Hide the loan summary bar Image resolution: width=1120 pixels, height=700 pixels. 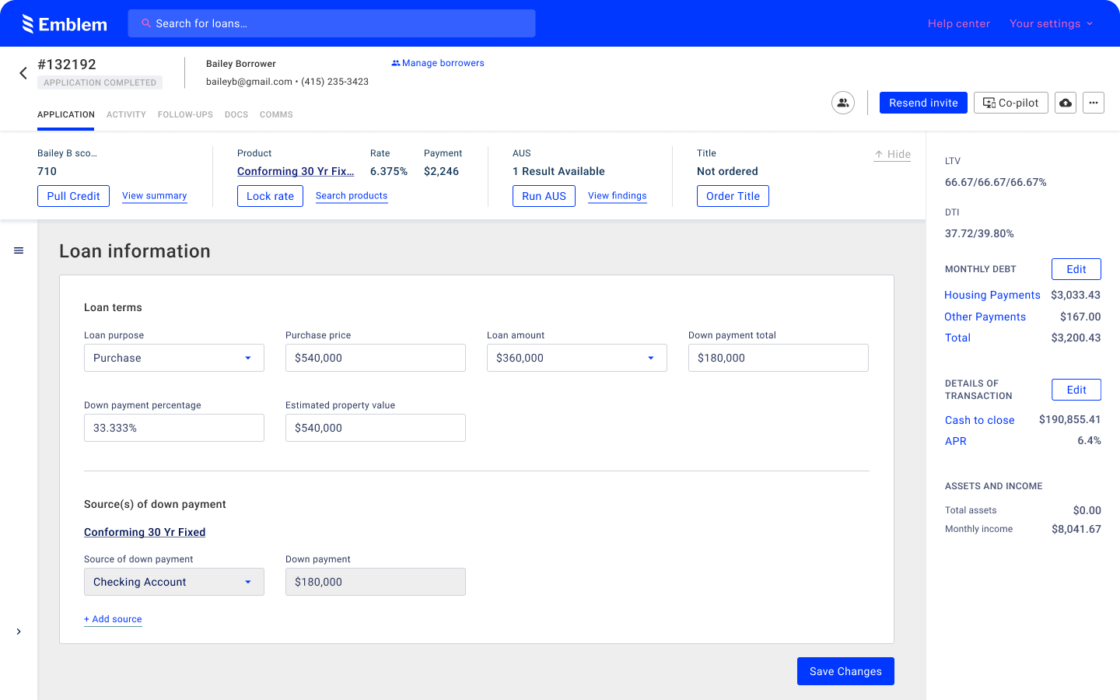[891, 154]
